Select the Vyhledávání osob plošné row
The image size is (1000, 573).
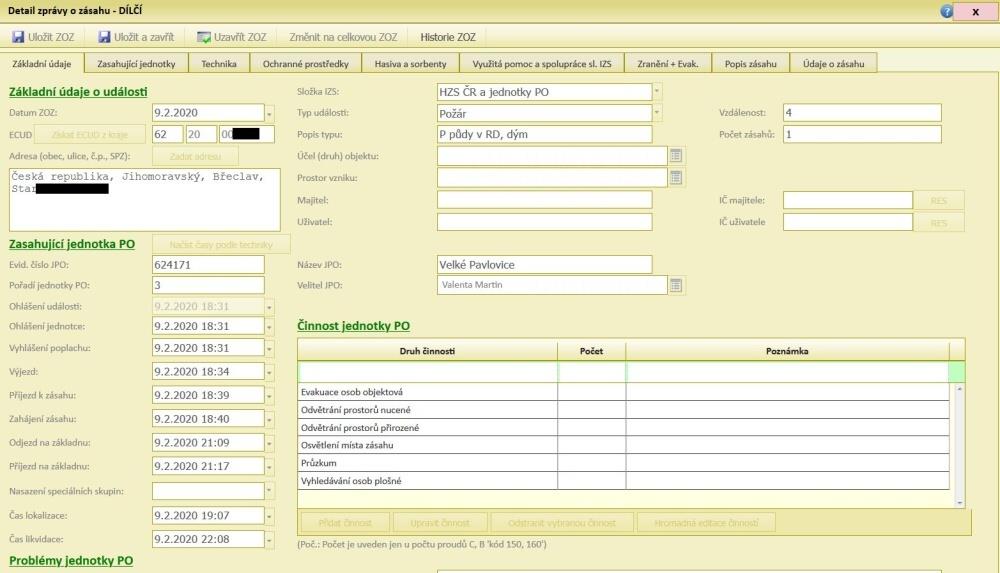coord(623,480)
